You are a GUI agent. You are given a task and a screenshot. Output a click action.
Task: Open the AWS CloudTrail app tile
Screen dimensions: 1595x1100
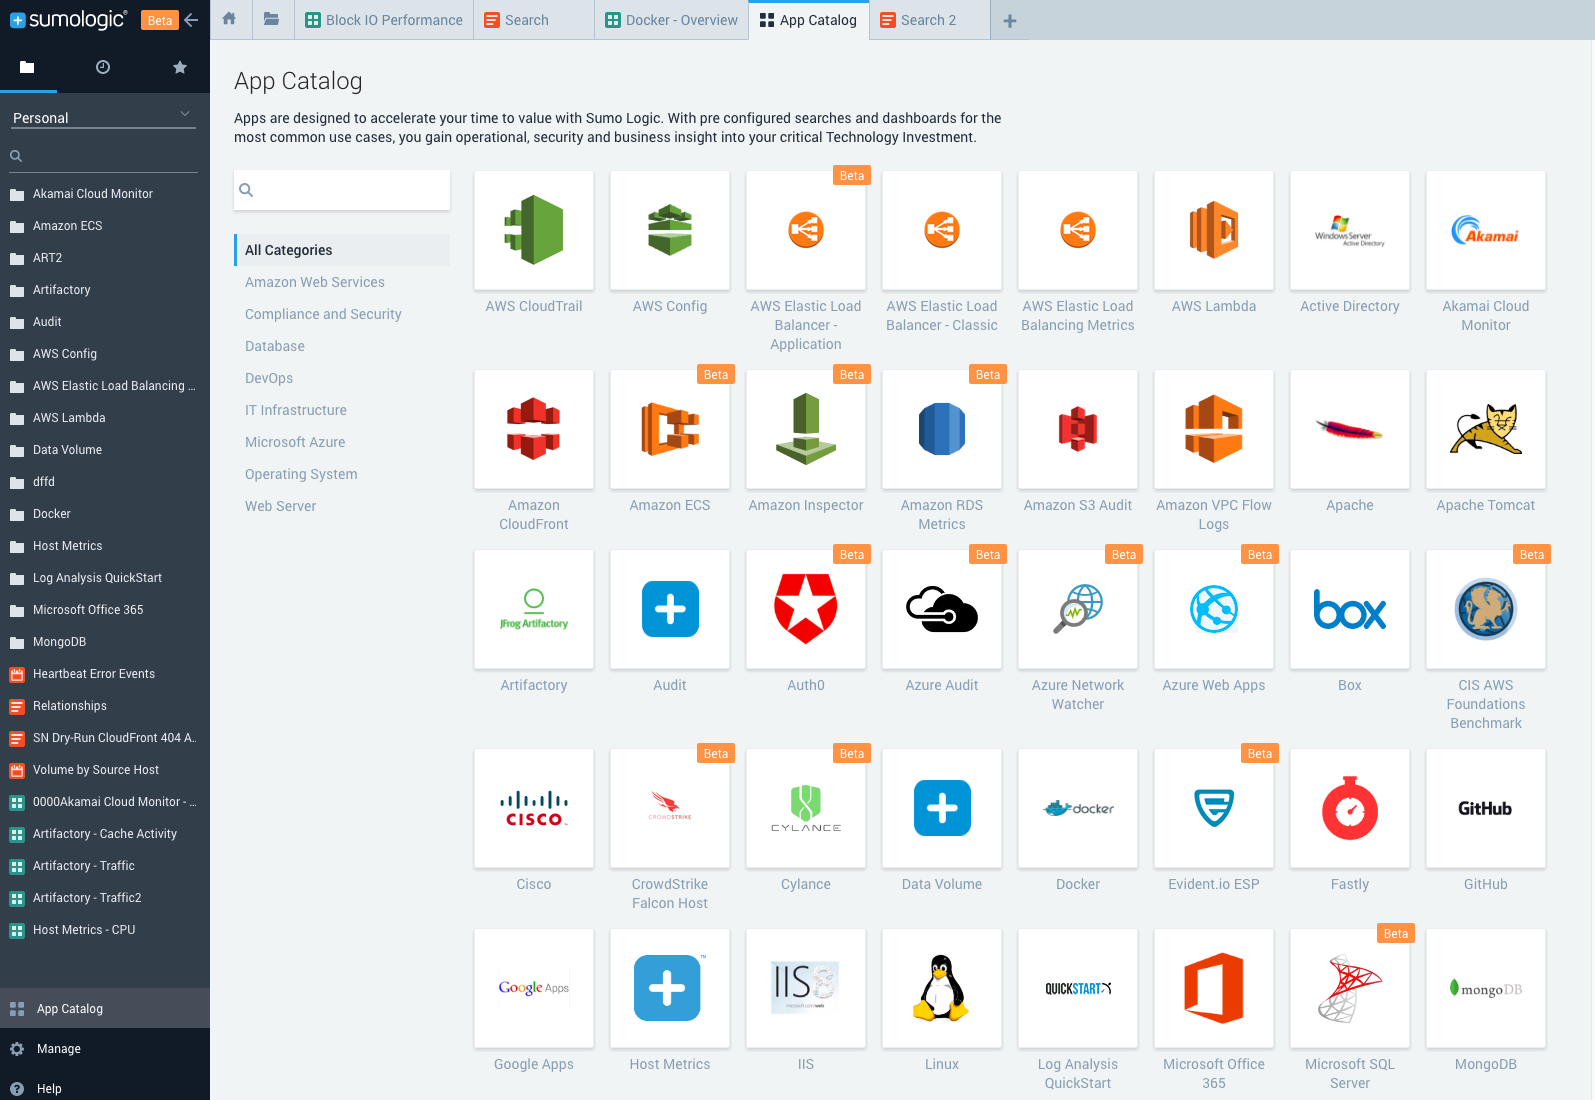pyautogui.click(x=534, y=230)
